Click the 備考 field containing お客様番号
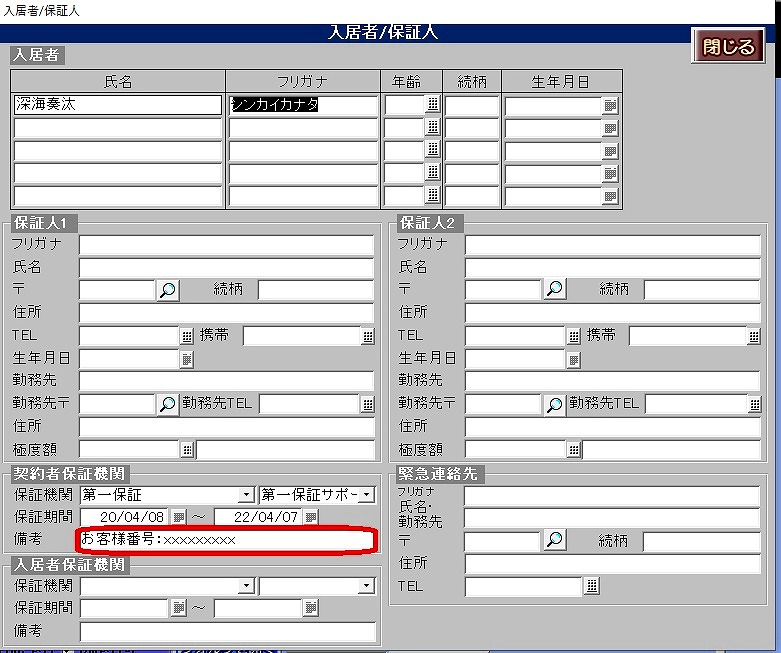 [x=227, y=540]
